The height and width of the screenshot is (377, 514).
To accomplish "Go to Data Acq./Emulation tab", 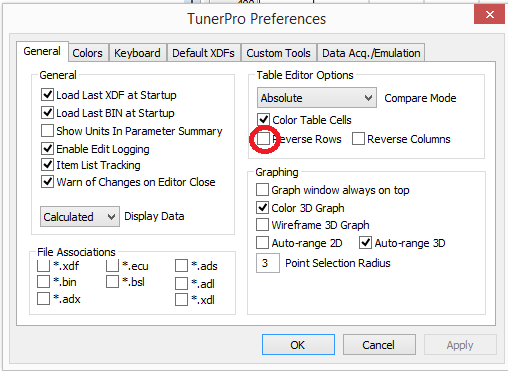I will (371, 53).
